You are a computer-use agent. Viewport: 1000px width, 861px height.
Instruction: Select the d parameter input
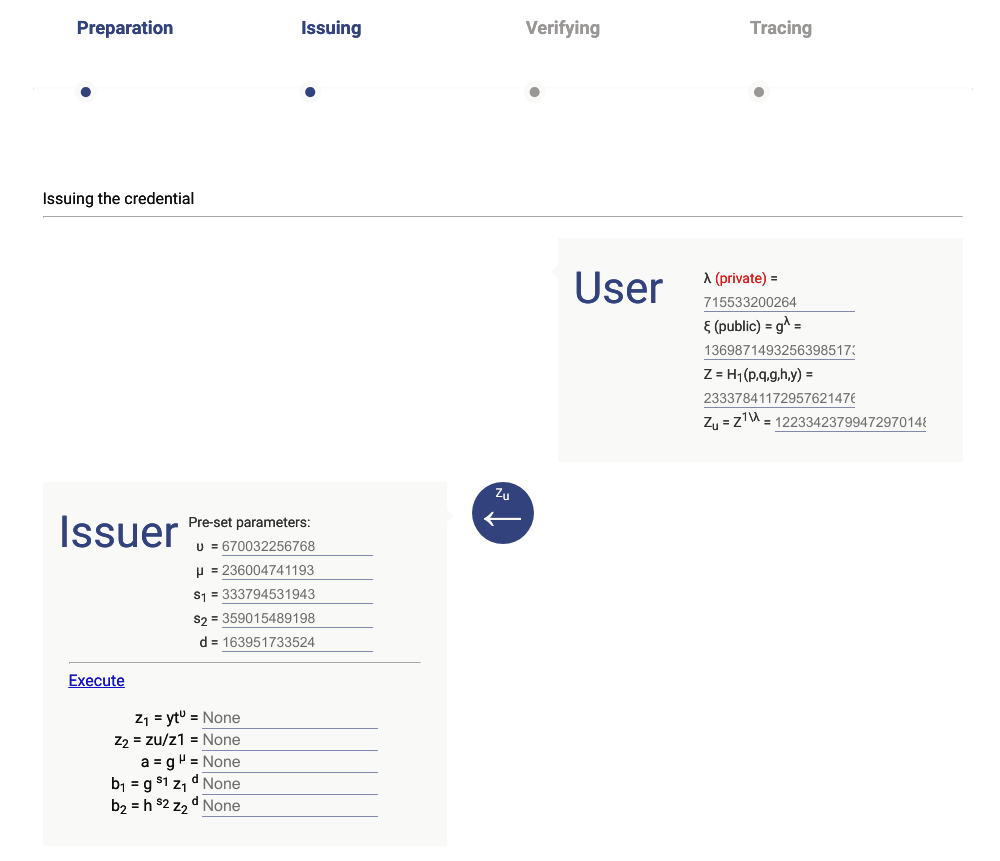(x=297, y=642)
